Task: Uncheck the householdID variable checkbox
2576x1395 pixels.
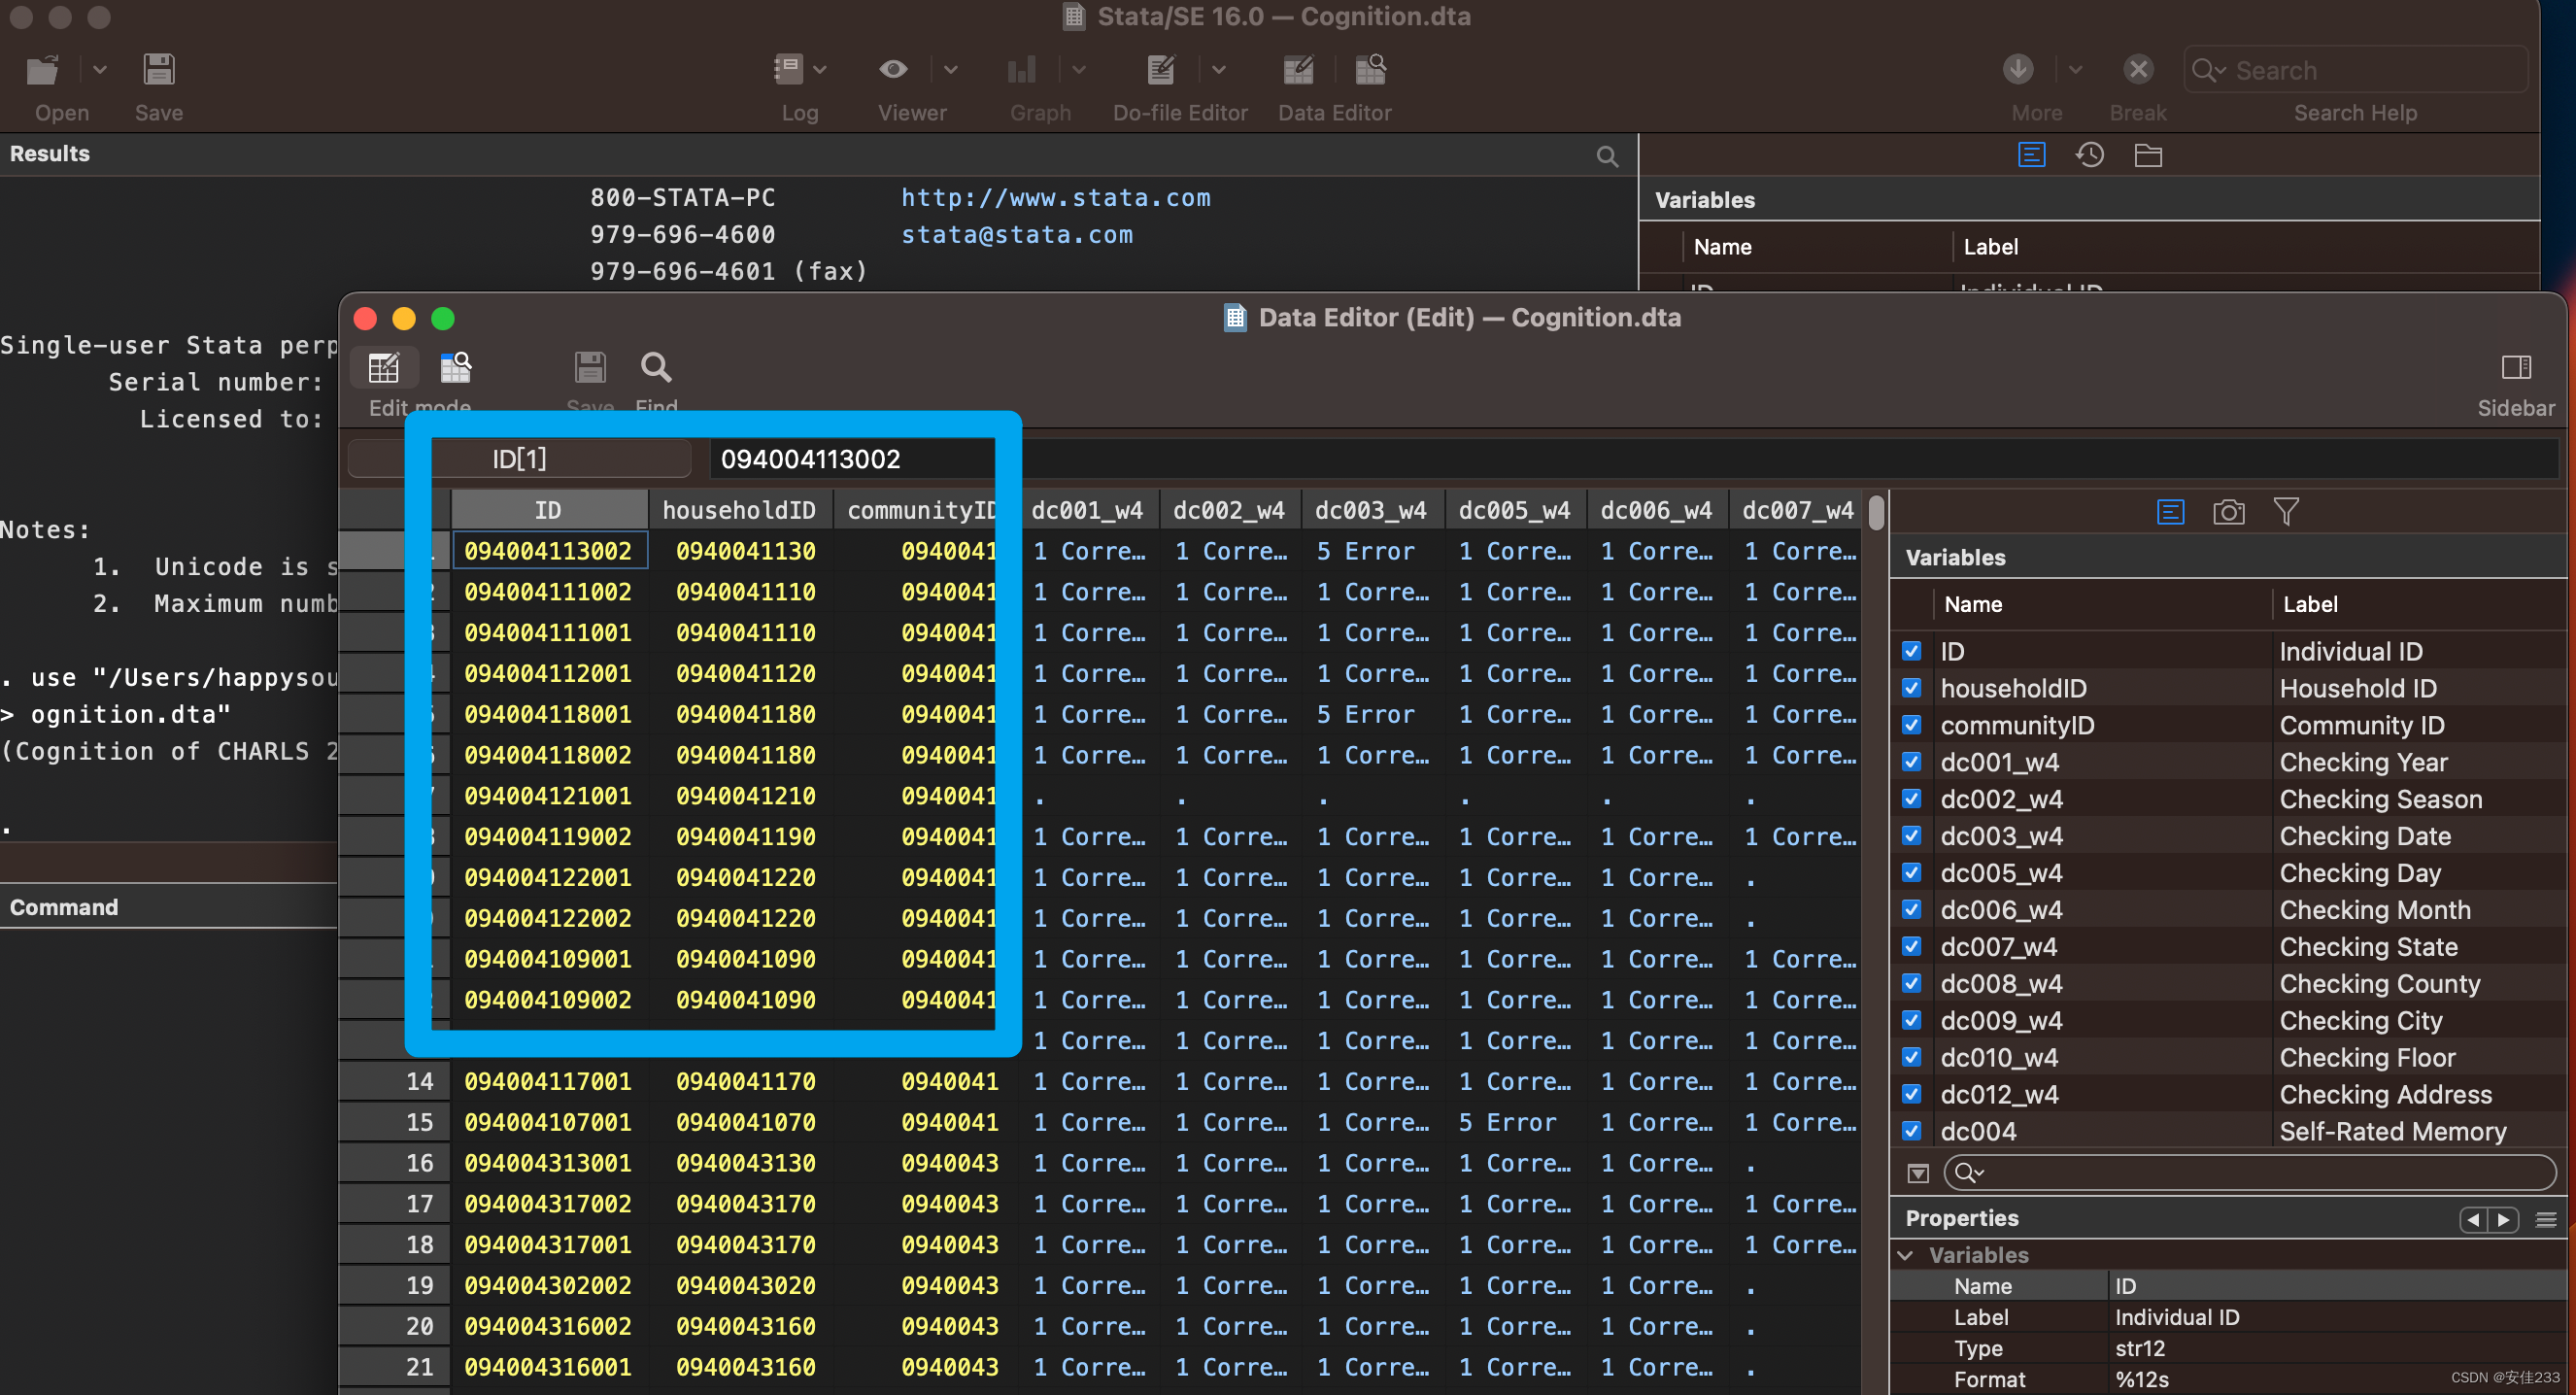Action: 1911,688
